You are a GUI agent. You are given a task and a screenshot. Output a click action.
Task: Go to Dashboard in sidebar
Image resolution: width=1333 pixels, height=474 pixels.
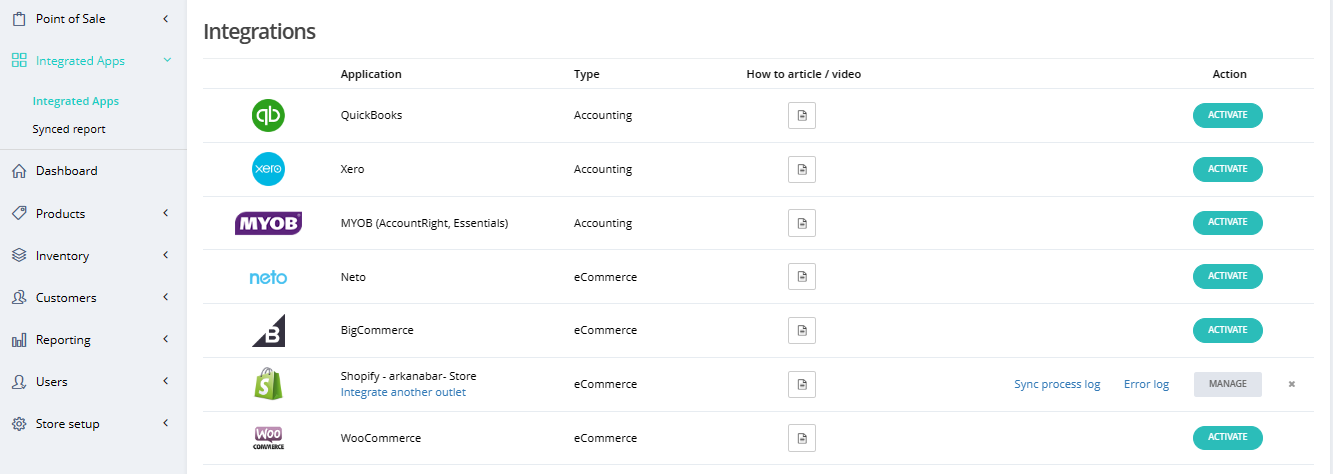[x=67, y=171]
